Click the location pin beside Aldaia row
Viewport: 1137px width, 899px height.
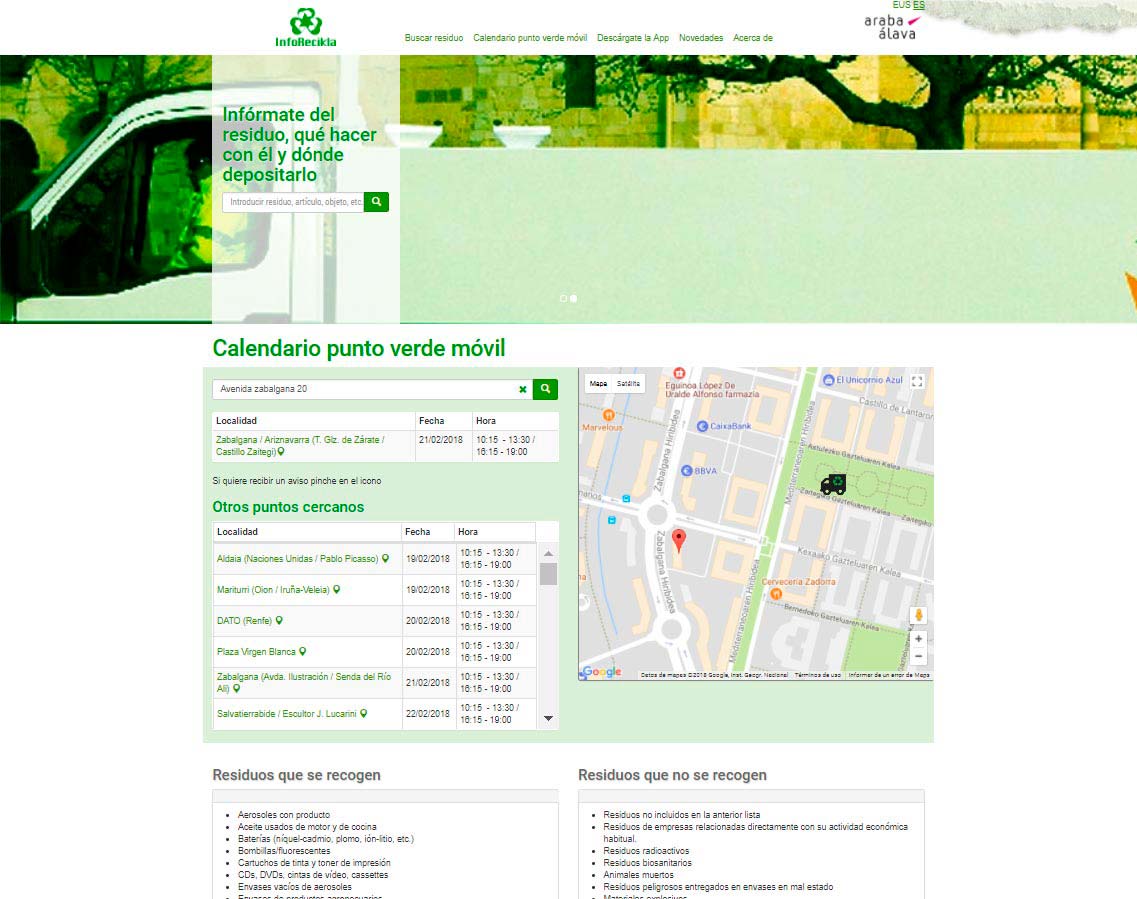[386, 558]
